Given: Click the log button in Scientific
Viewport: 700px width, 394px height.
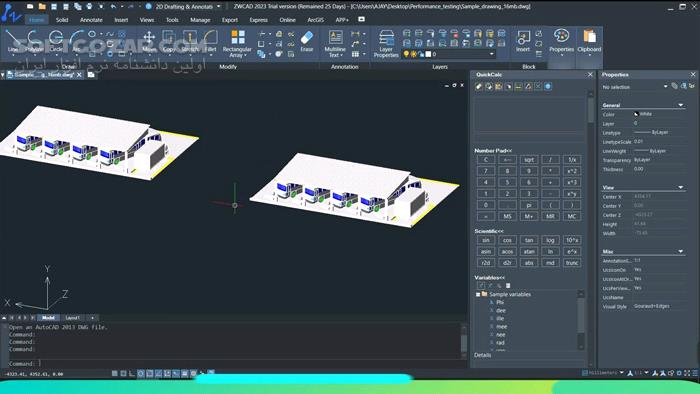Looking at the screenshot, I should pyautogui.click(x=550, y=240).
